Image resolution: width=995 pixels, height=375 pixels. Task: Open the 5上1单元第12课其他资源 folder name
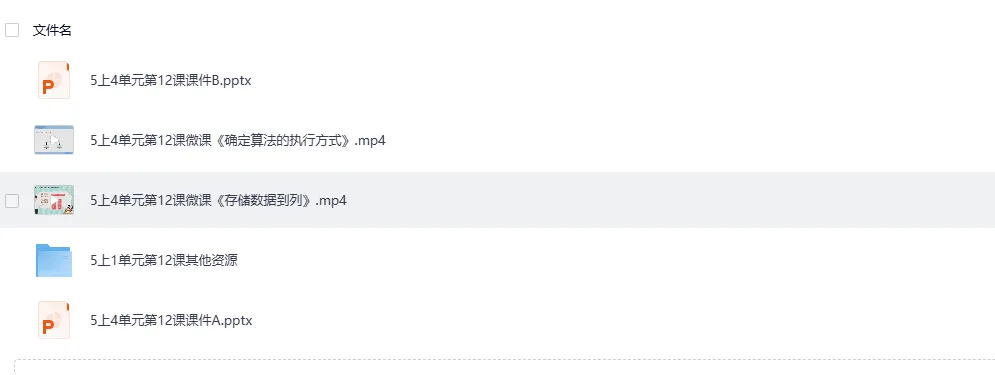tap(164, 260)
